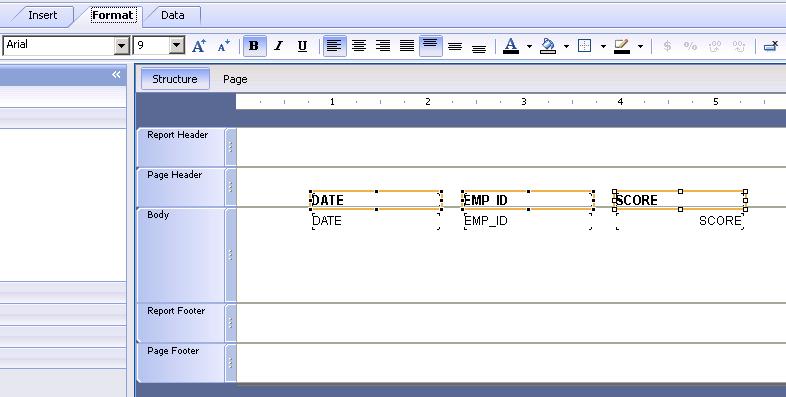The width and height of the screenshot is (786, 397).
Task: Select the Structure view tab
Action: pos(175,79)
